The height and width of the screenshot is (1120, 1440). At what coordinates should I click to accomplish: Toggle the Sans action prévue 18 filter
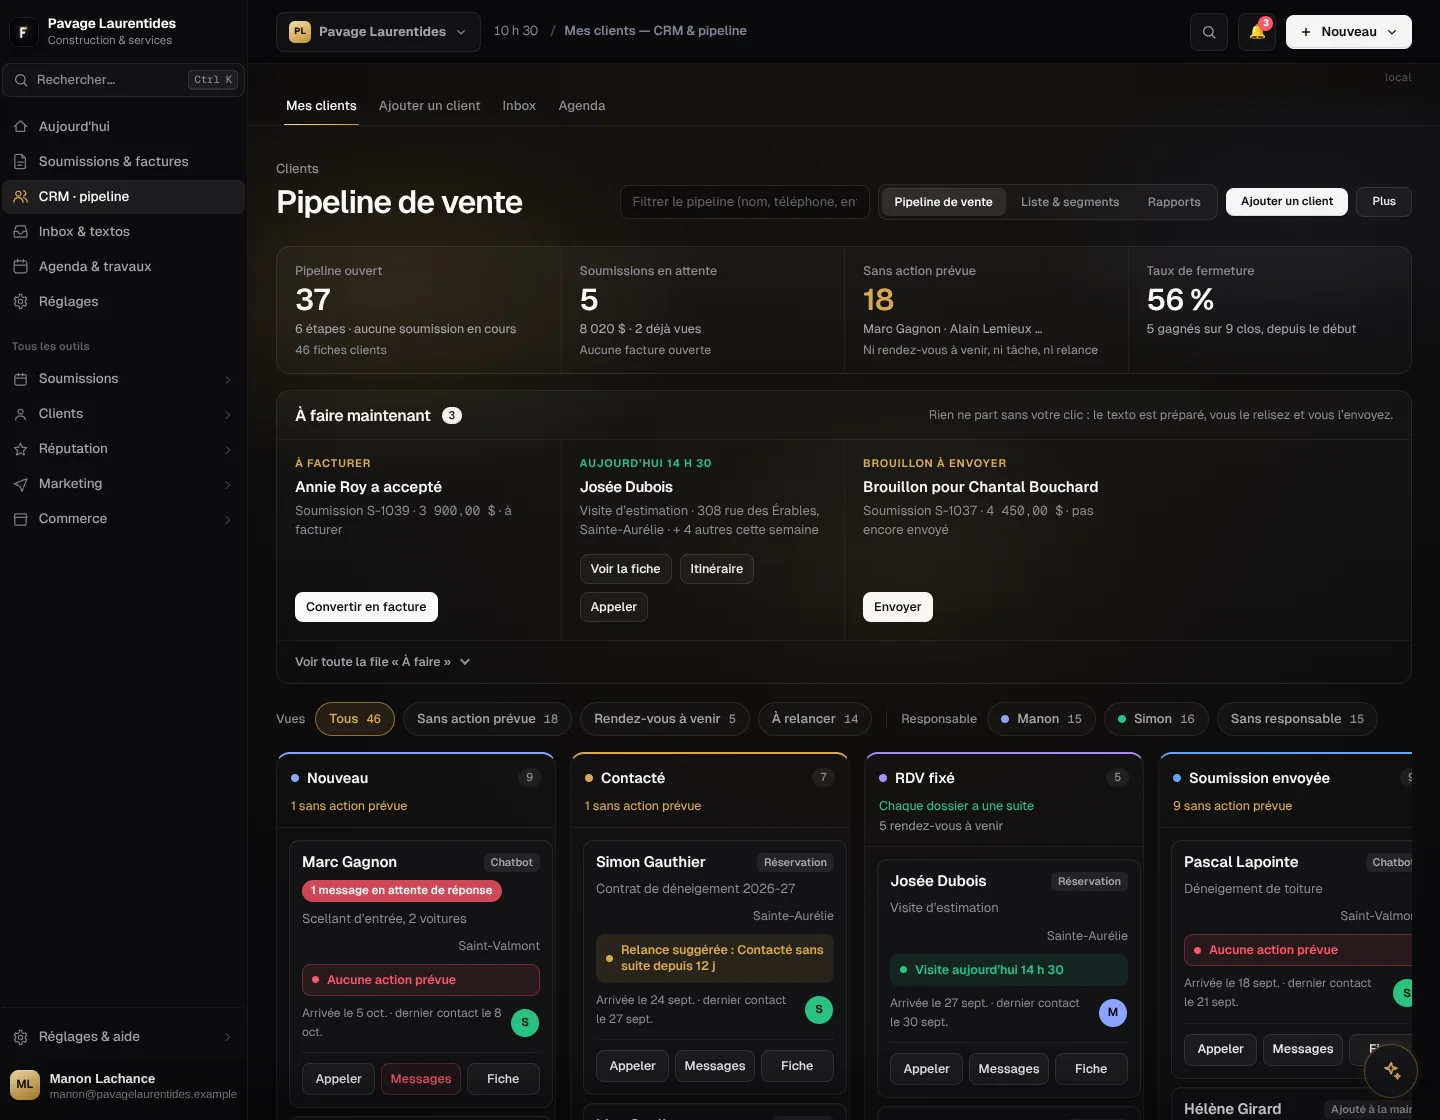tap(488, 719)
